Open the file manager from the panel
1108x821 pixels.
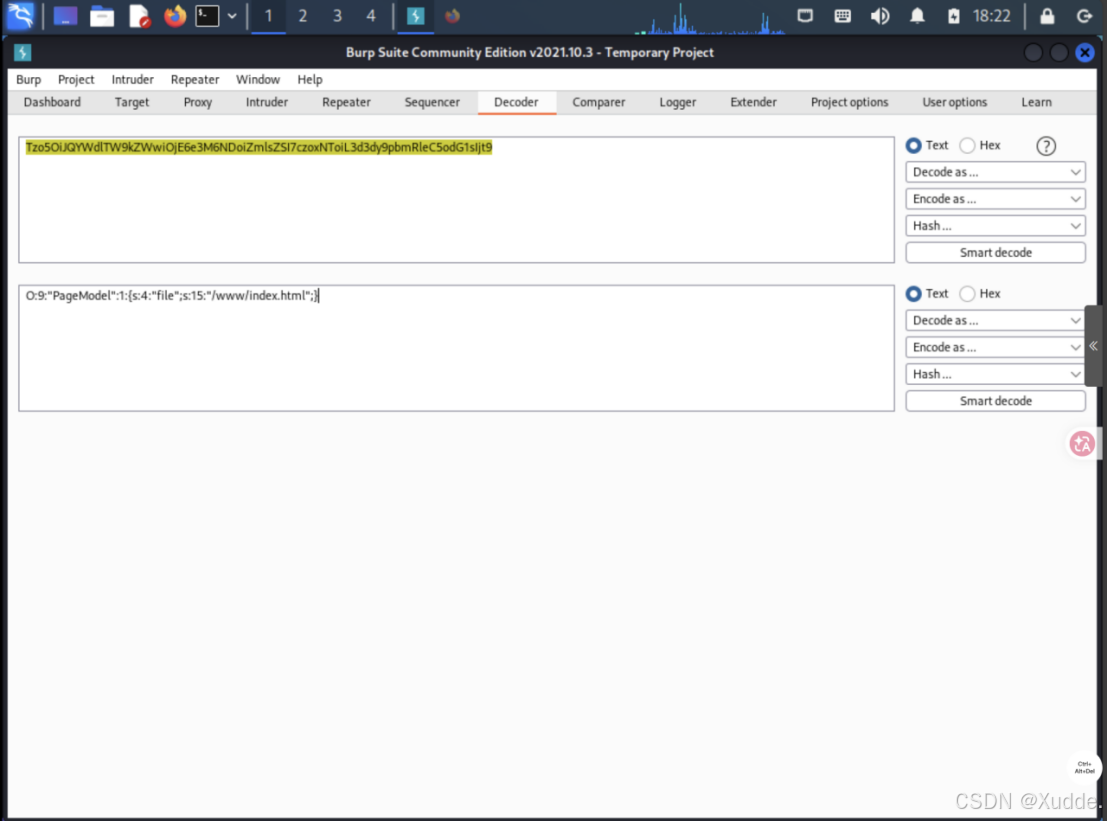tap(102, 16)
